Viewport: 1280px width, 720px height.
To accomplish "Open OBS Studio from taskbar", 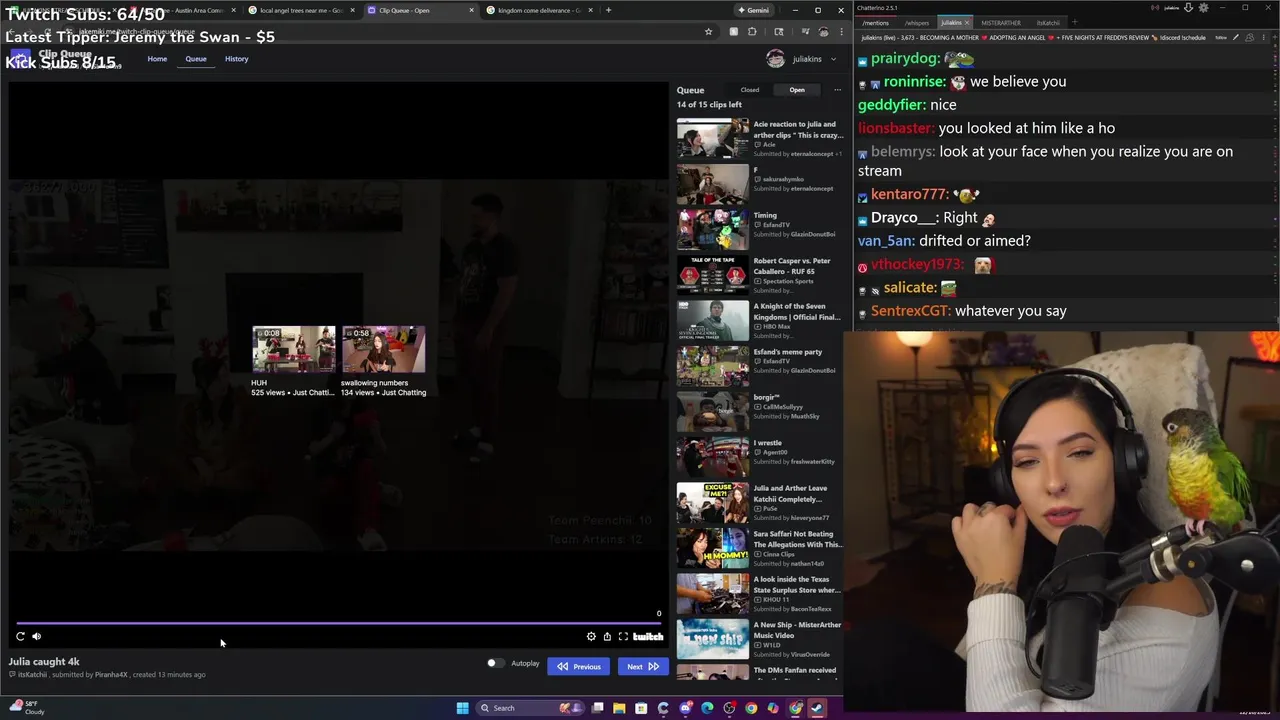I will 730,708.
